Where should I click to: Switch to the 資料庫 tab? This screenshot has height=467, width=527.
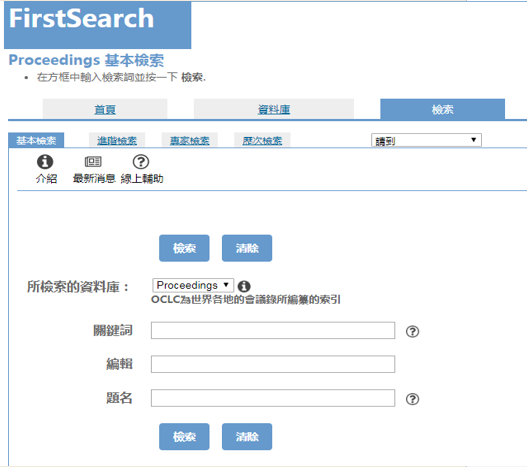click(x=274, y=109)
